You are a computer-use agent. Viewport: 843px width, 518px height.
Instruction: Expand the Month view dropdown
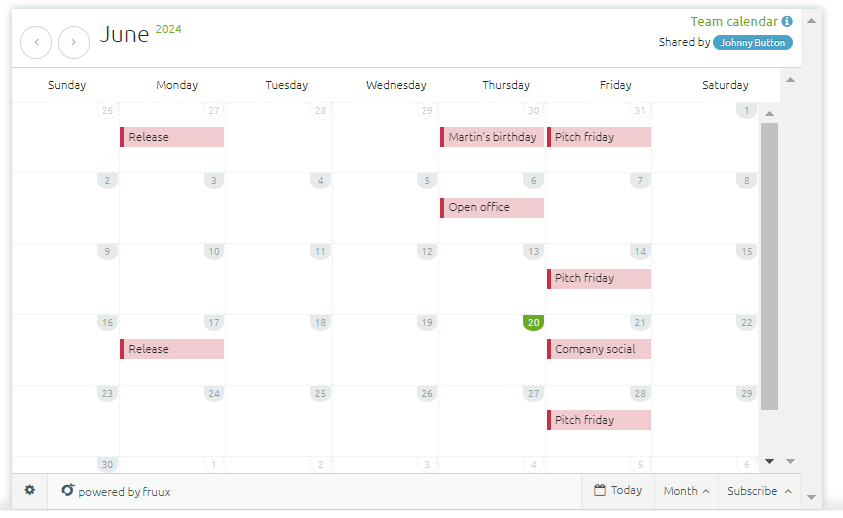click(x=686, y=491)
